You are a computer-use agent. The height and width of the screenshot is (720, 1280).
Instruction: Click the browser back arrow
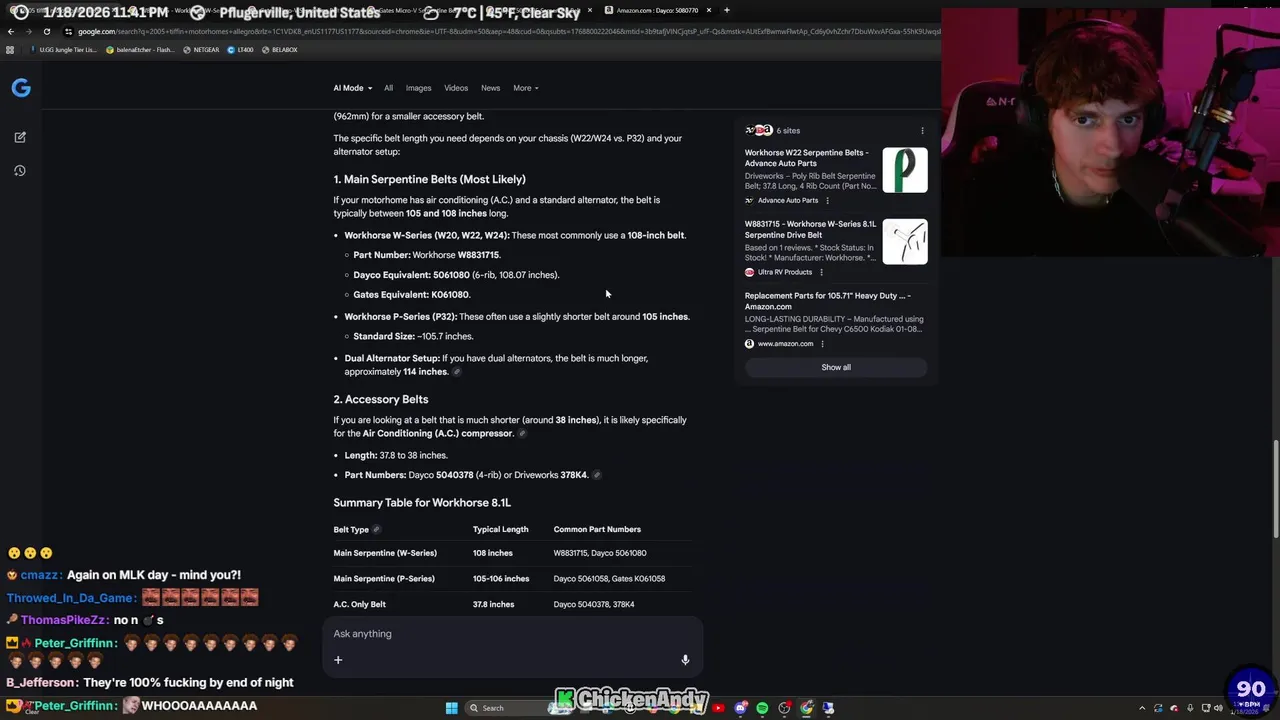(x=11, y=31)
